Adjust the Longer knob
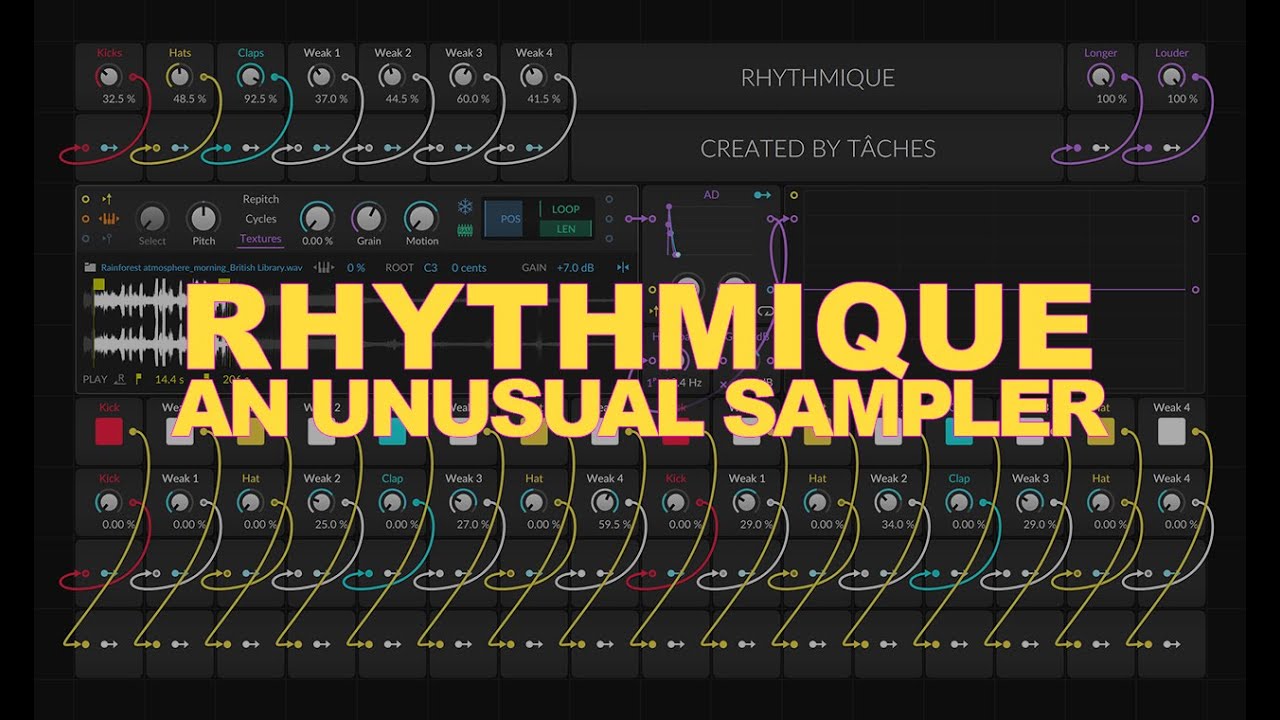The width and height of the screenshot is (1280, 720). point(1100,76)
